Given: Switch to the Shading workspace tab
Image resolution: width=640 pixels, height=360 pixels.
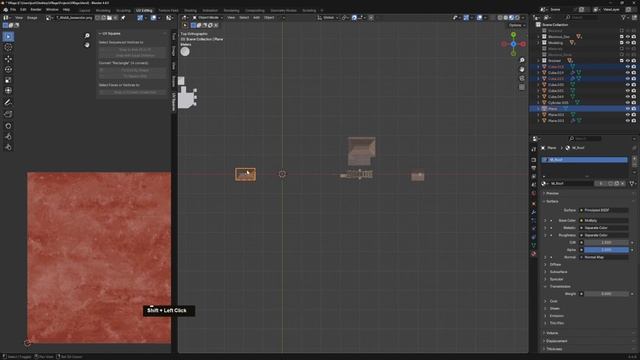Looking at the screenshot, I should pyautogui.click(x=190, y=11).
